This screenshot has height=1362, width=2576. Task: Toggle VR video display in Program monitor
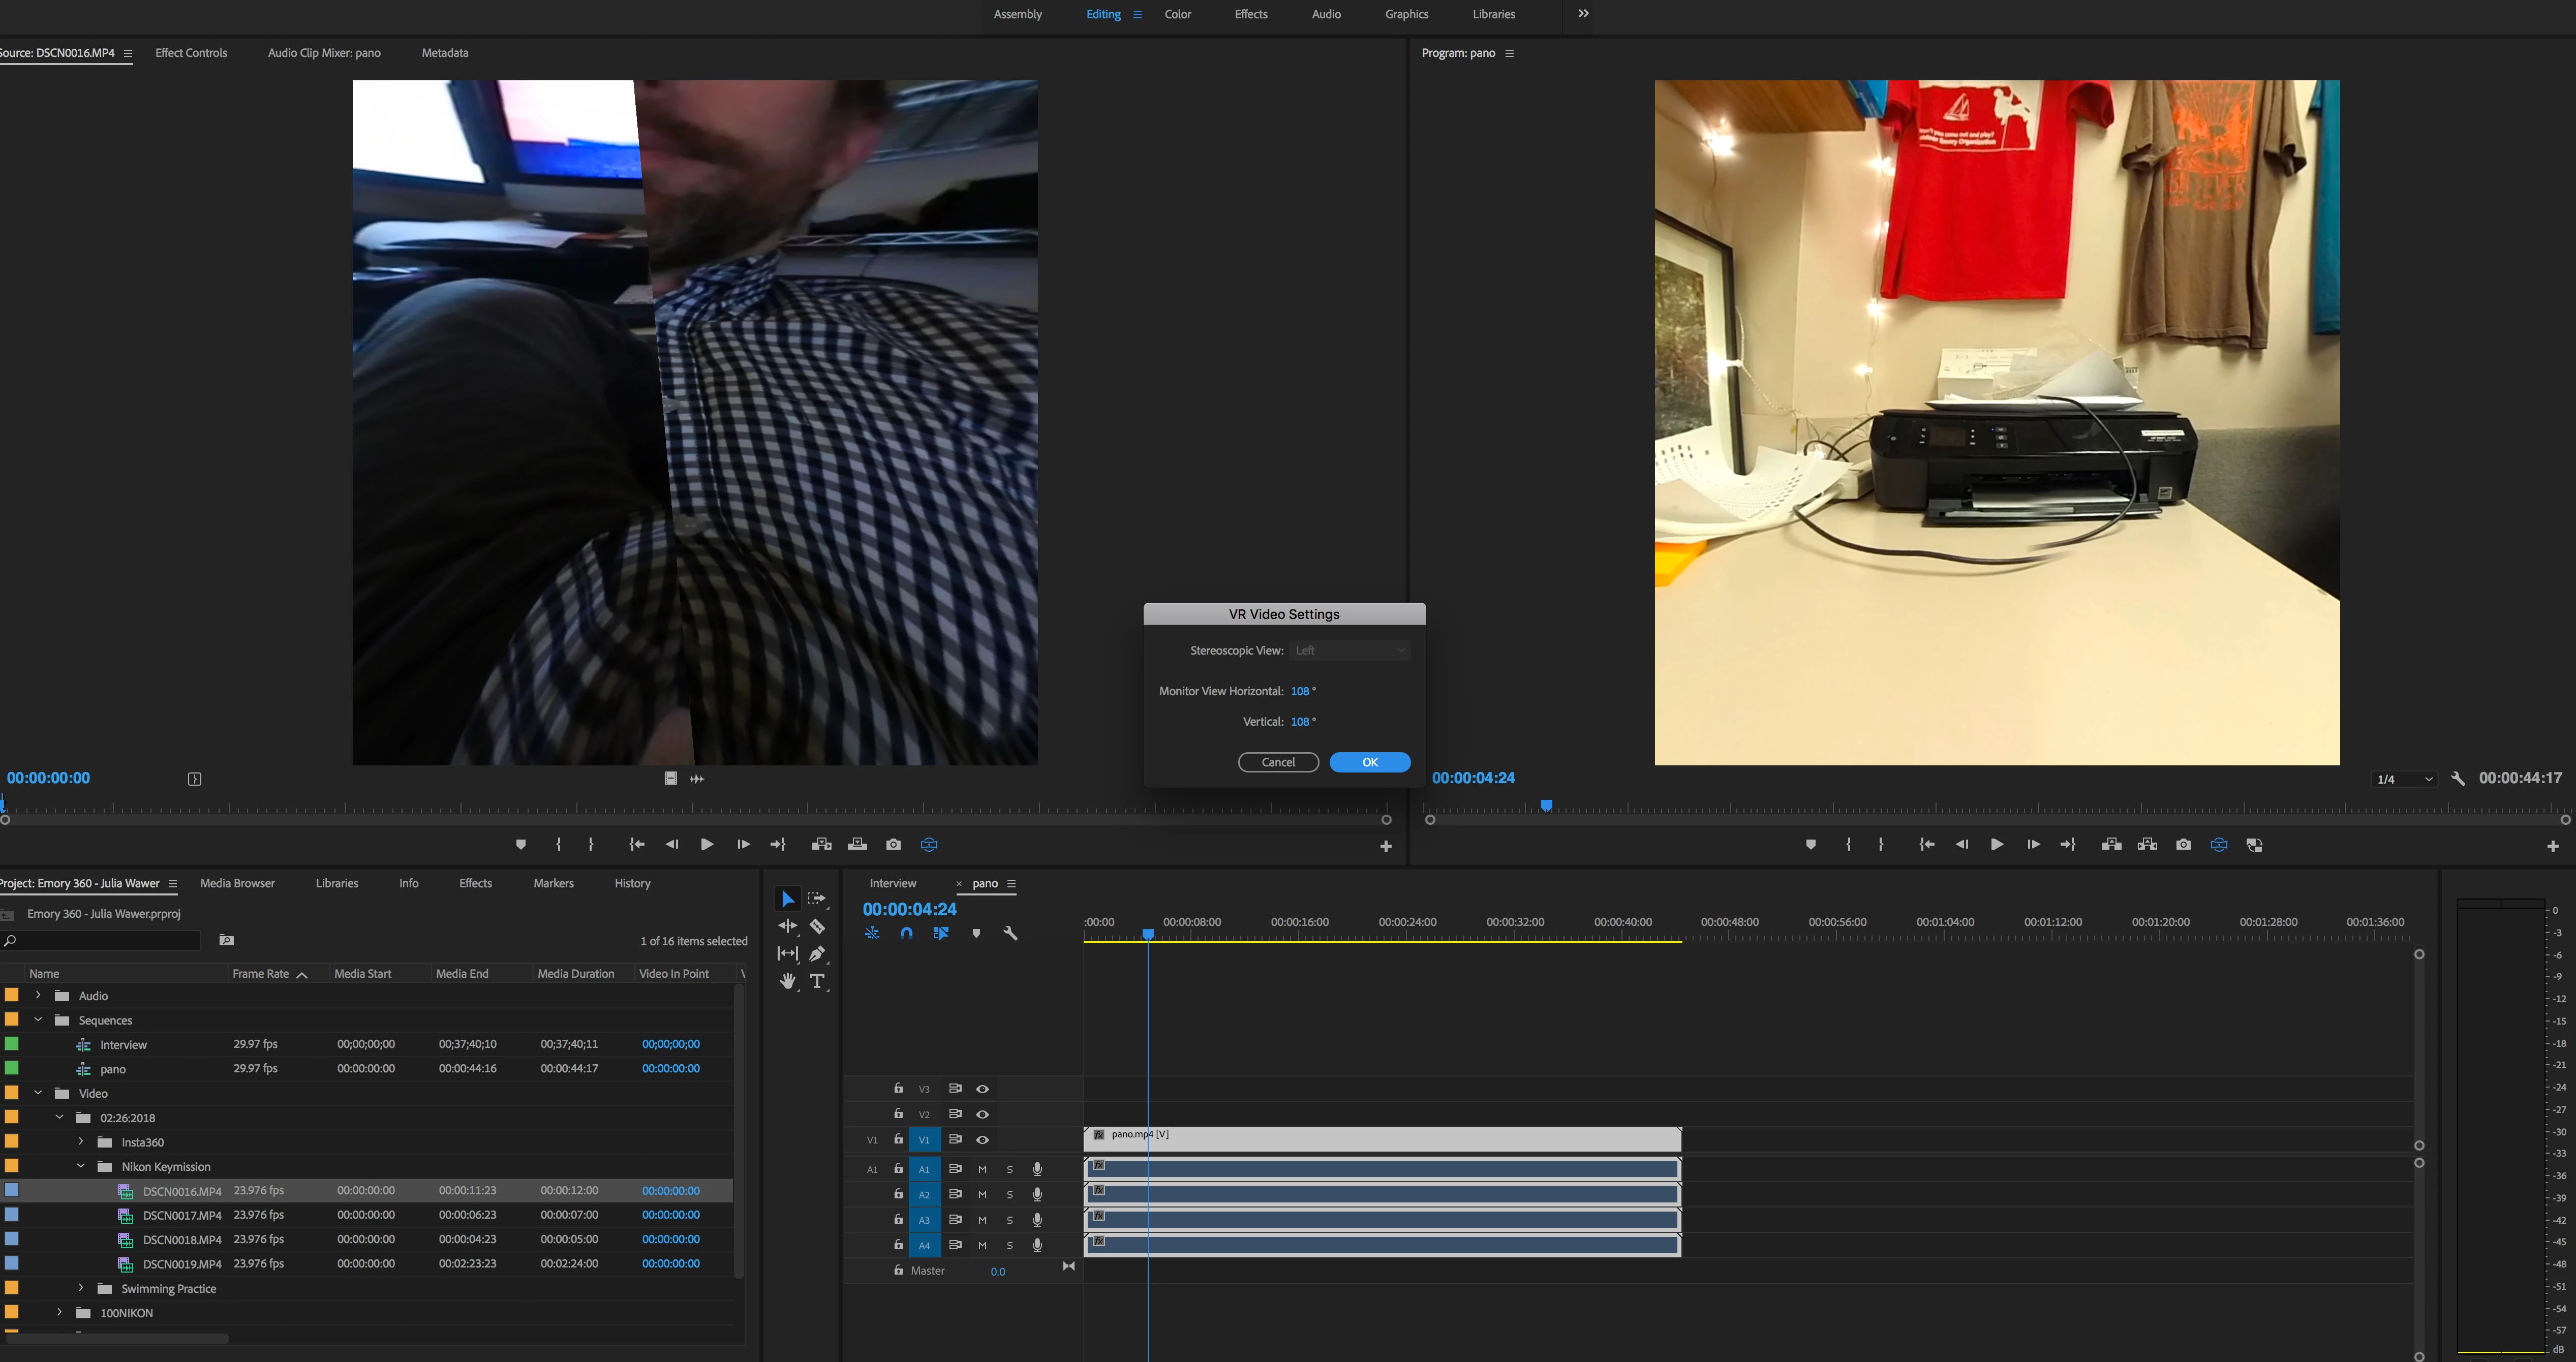2218,845
